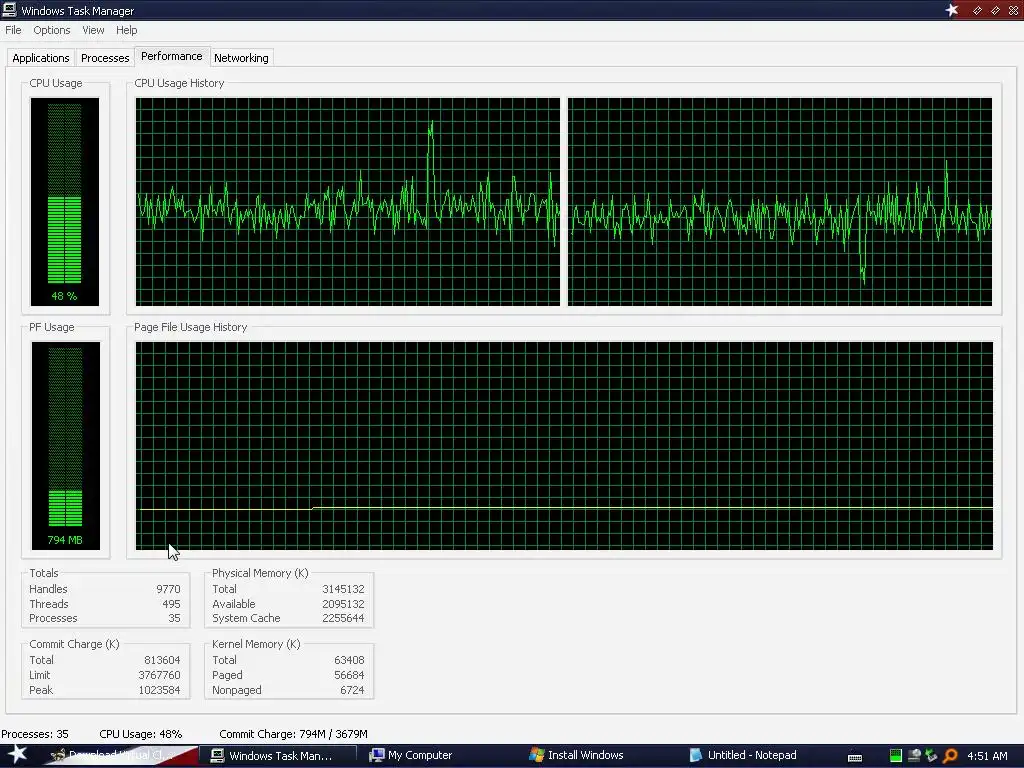1024x768 pixels.
Task: Open the File menu
Action: click(x=13, y=30)
